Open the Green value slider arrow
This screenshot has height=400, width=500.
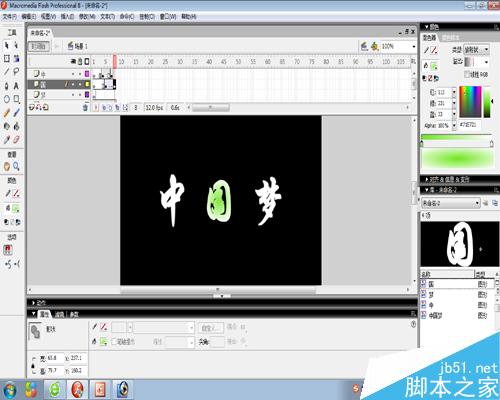[x=454, y=103]
